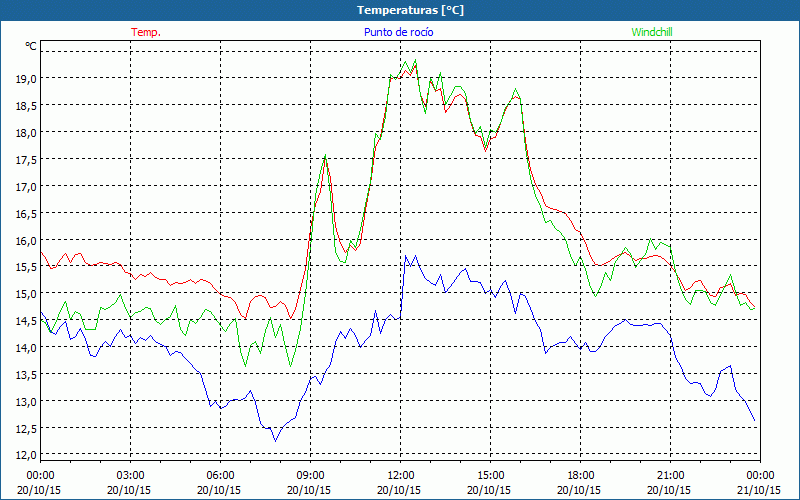This screenshot has height=500, width=800.
Task: Click the 21/10/15 date label
Action: tap(761, 490)
